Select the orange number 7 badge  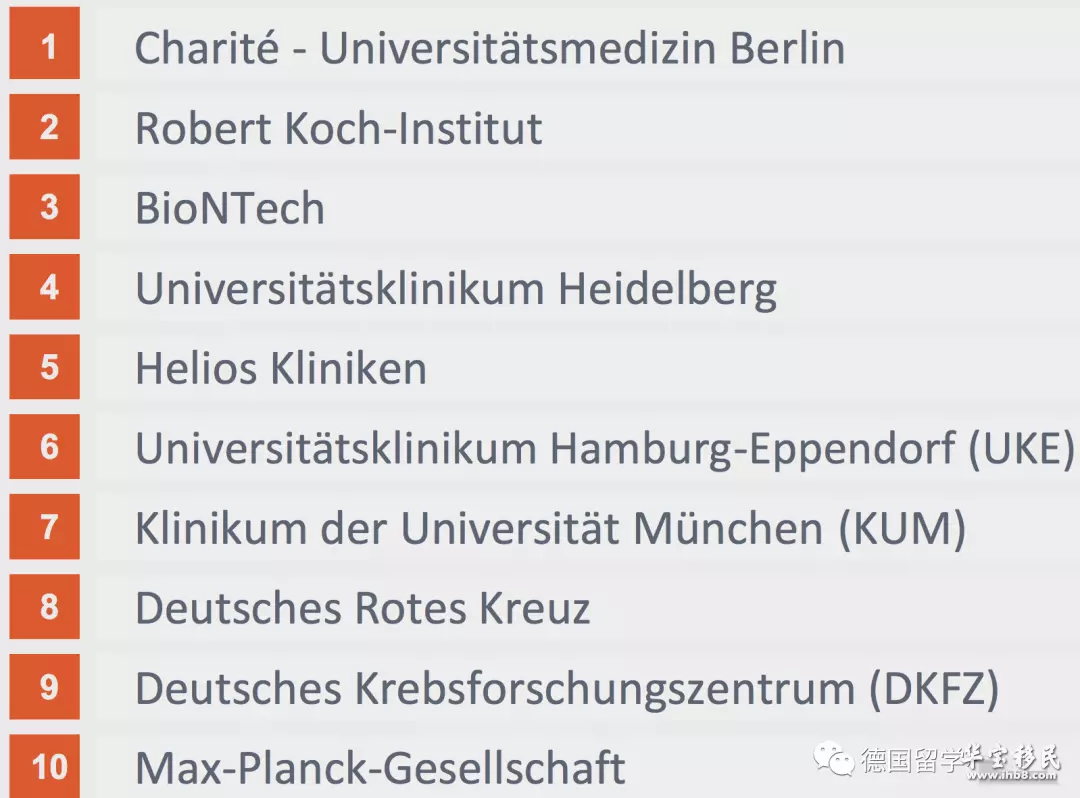coord(45,527)
